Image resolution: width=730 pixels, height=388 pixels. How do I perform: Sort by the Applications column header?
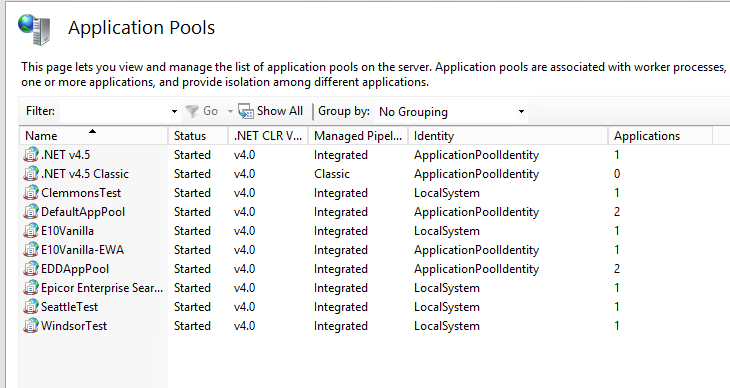(x=660, y=136)
